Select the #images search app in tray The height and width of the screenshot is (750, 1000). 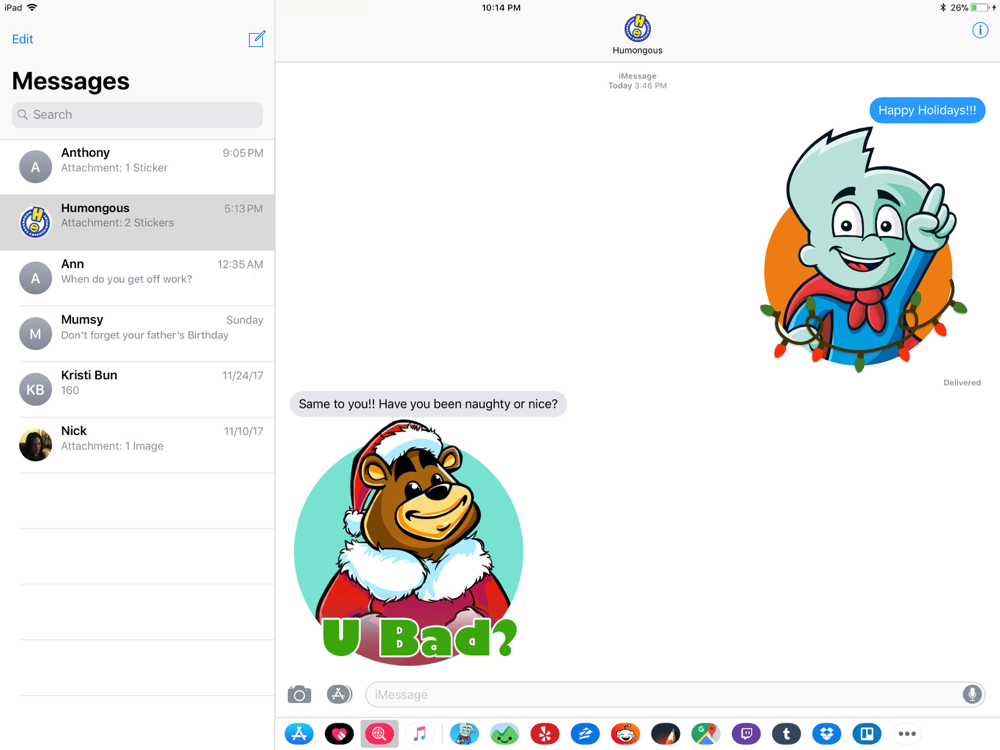point(379,733)
